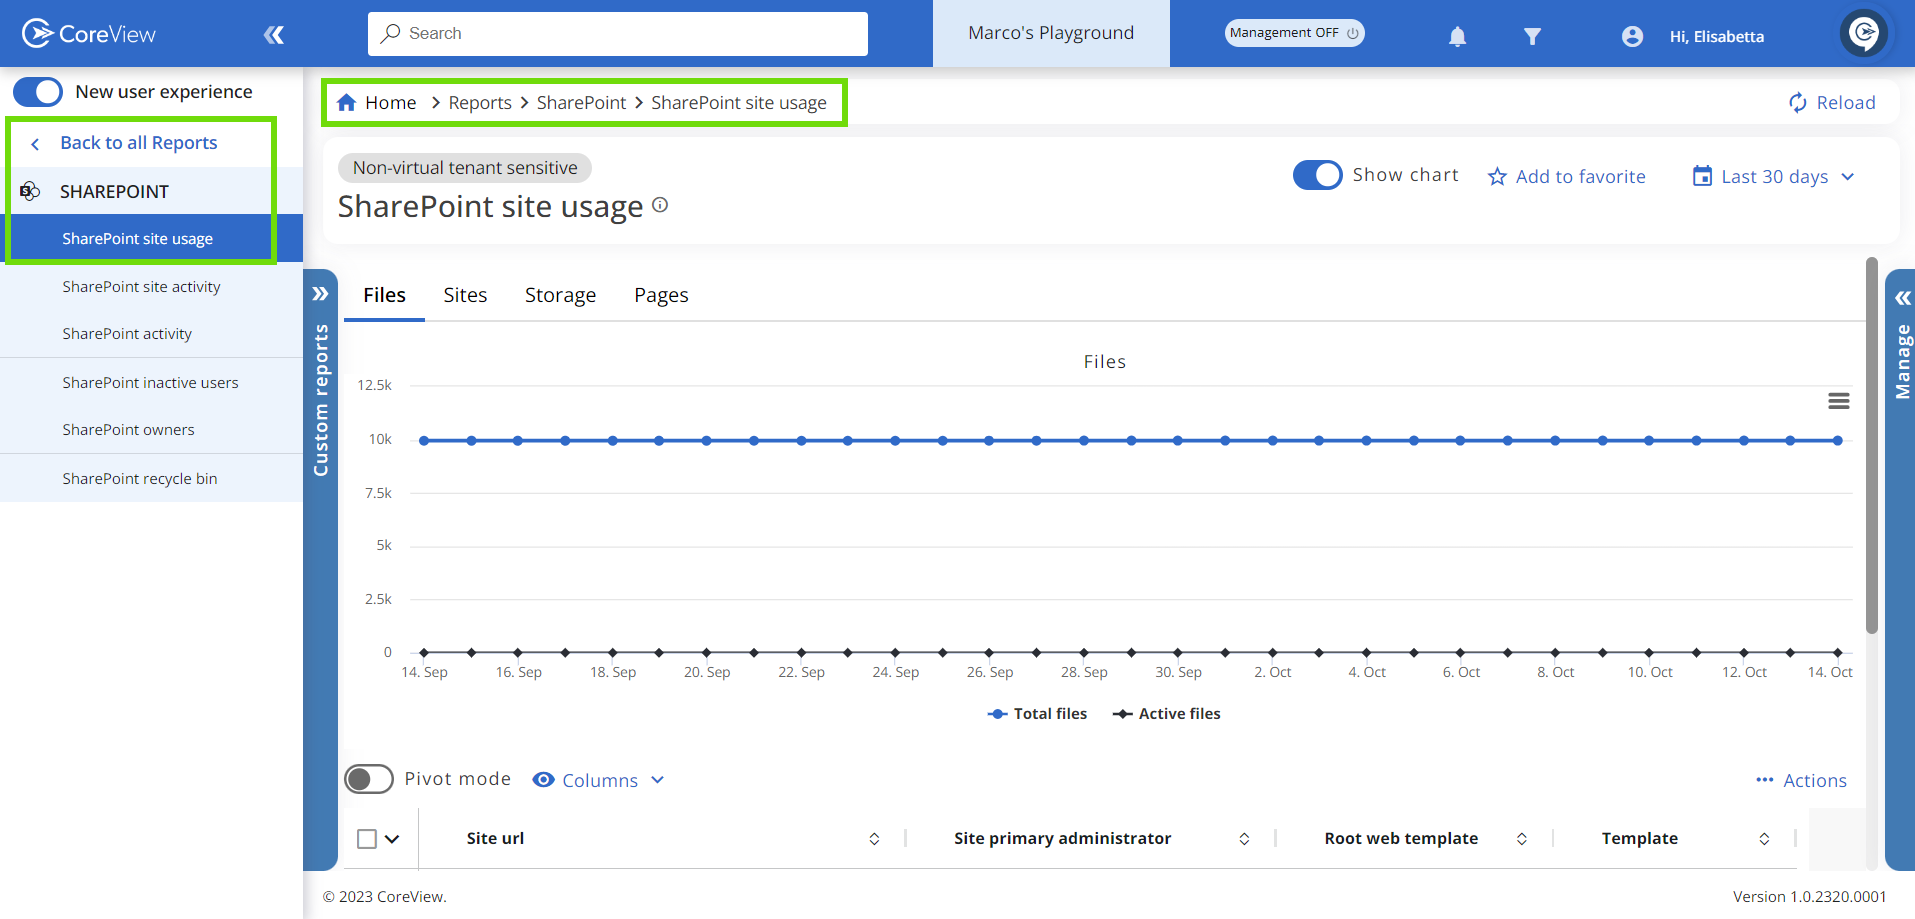The height and width of the screenshot is (919, 1915).
Task: Click the star icon for favorites
Action: (x=1497, y=177)
